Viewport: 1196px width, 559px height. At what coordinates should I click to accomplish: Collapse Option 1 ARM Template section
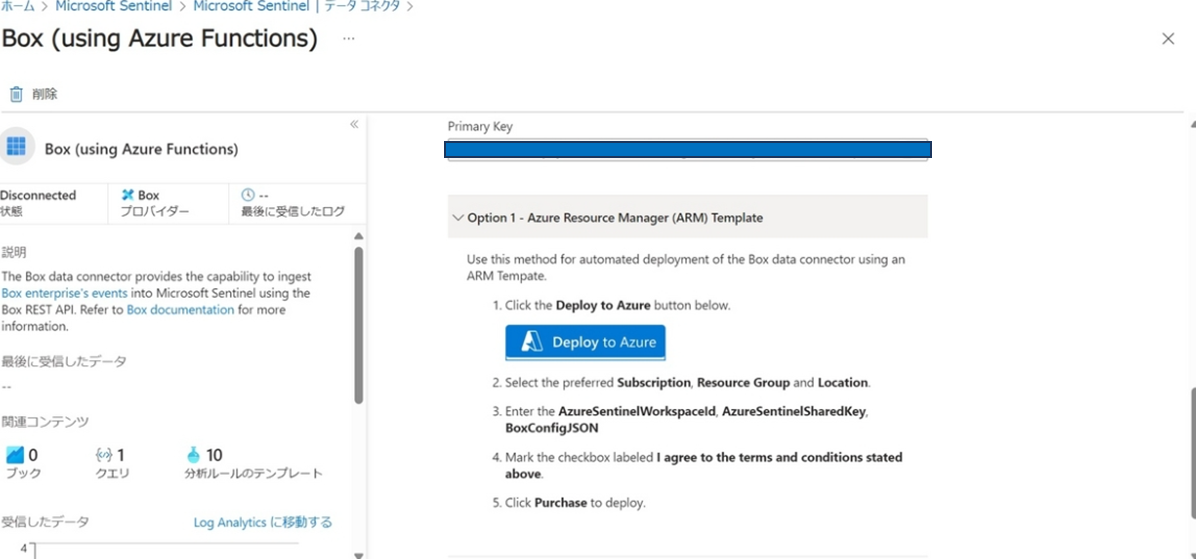point(687,217)
